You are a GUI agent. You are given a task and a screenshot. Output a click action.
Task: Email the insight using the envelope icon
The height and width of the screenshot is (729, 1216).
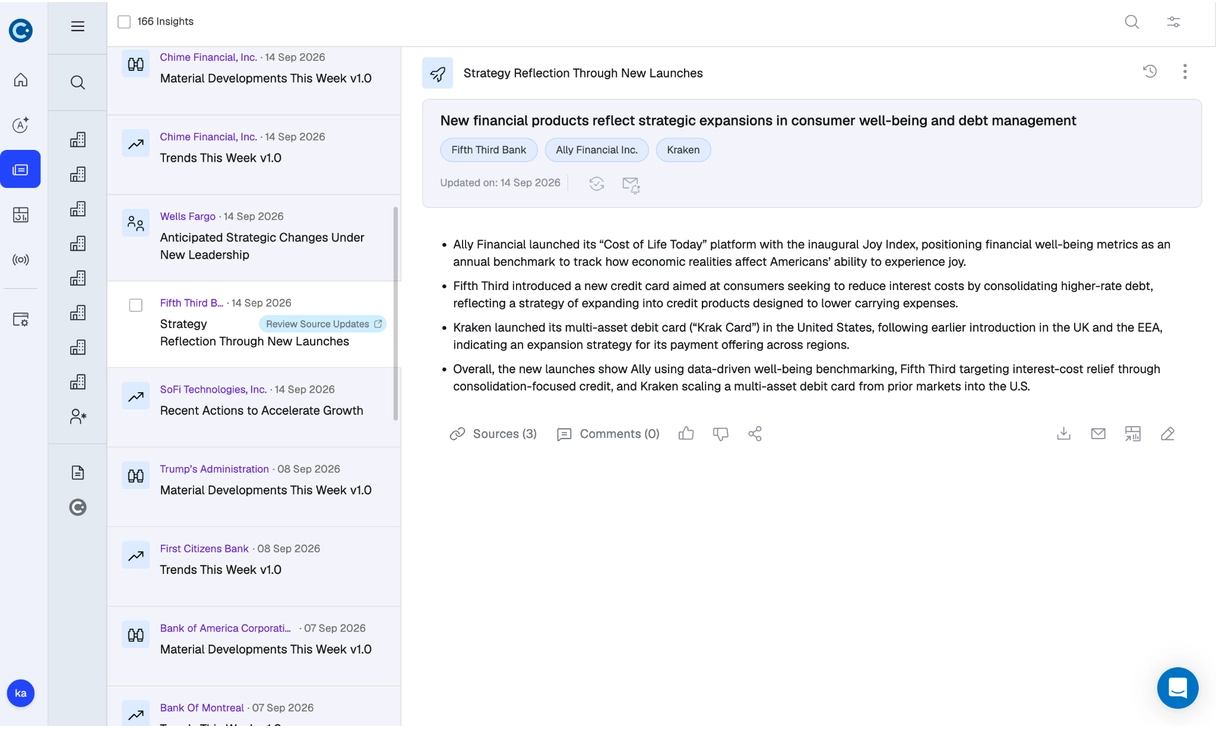pos(1098,434)
